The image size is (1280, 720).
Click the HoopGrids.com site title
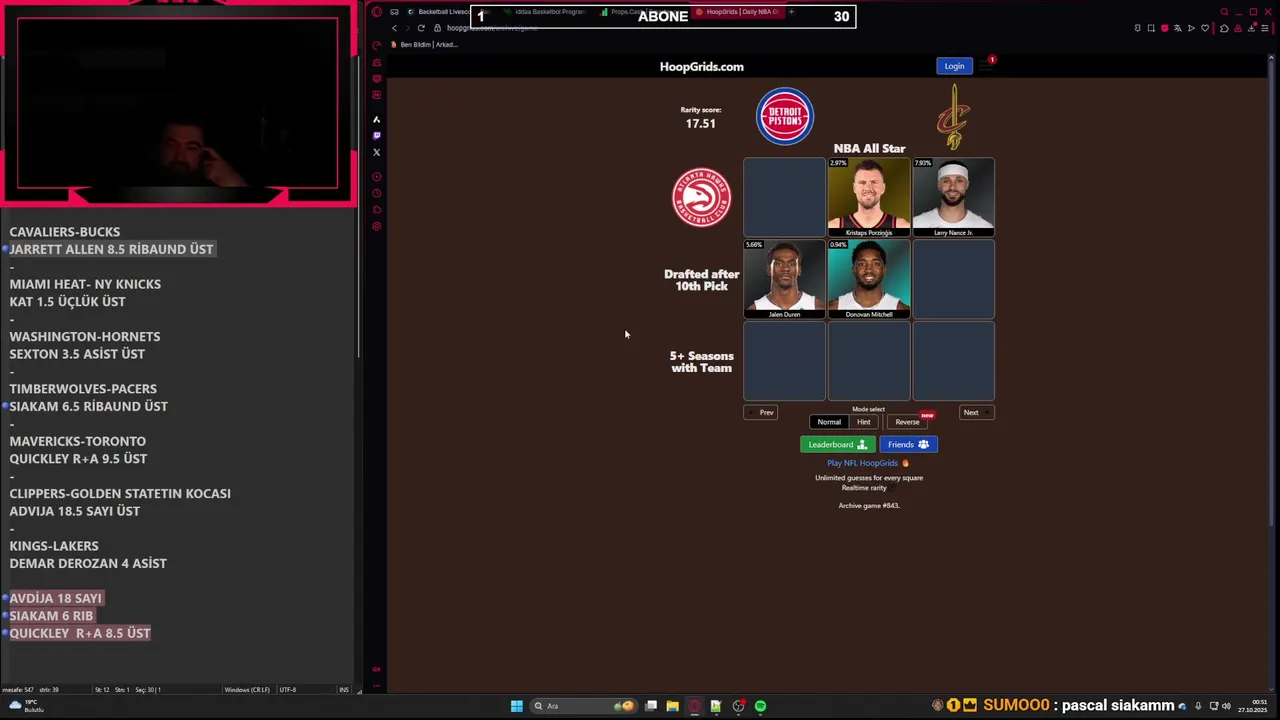[702, 67]
